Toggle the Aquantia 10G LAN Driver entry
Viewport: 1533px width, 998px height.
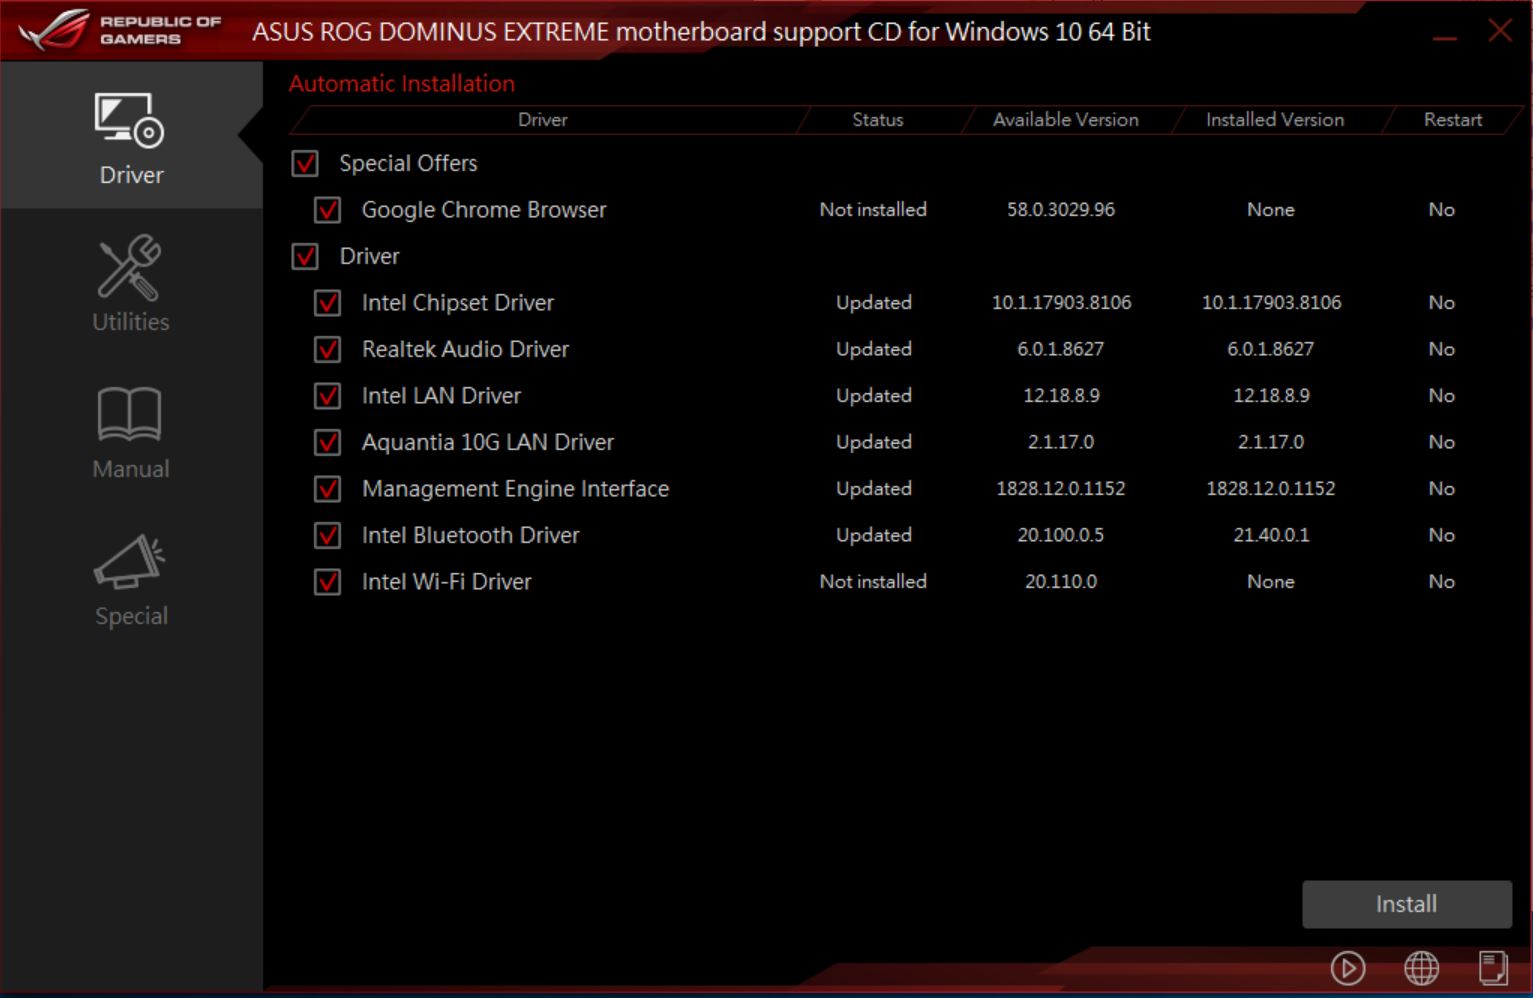(326, 442)
